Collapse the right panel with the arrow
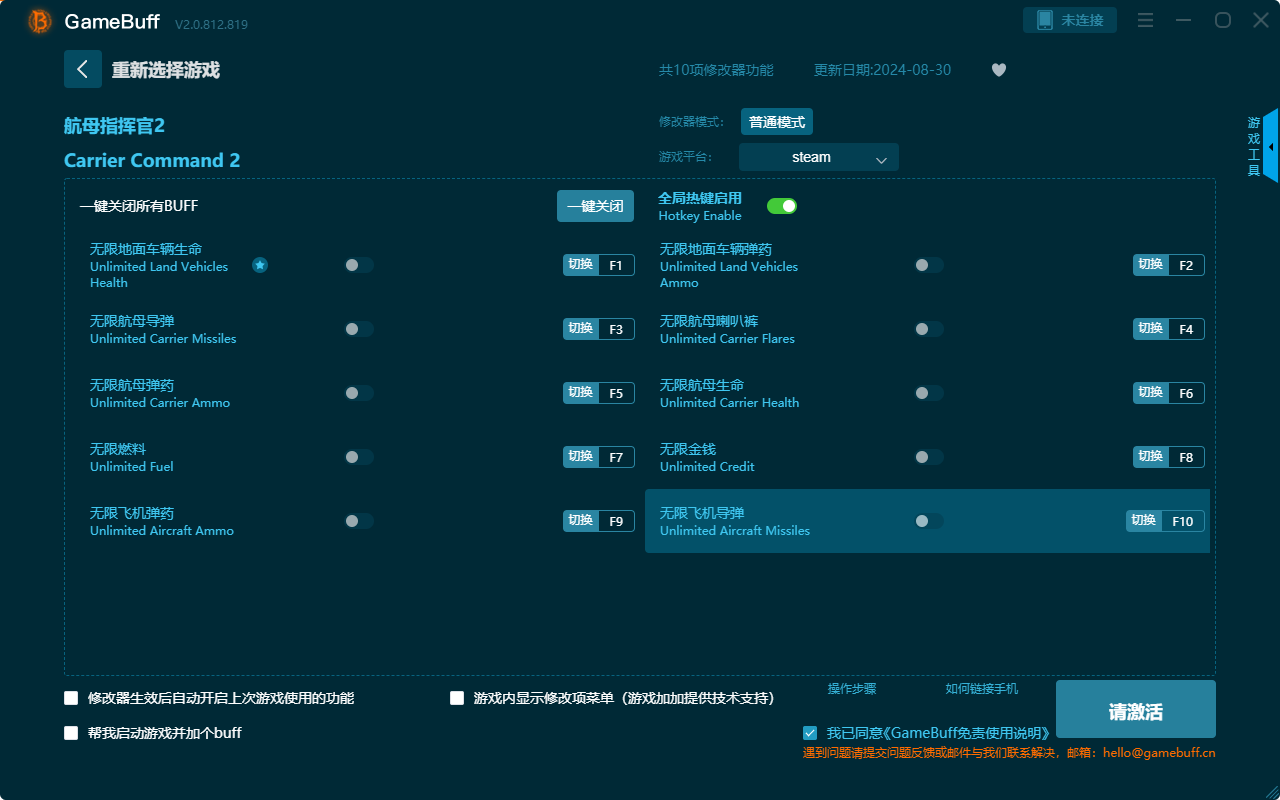 click(1271, 146)
